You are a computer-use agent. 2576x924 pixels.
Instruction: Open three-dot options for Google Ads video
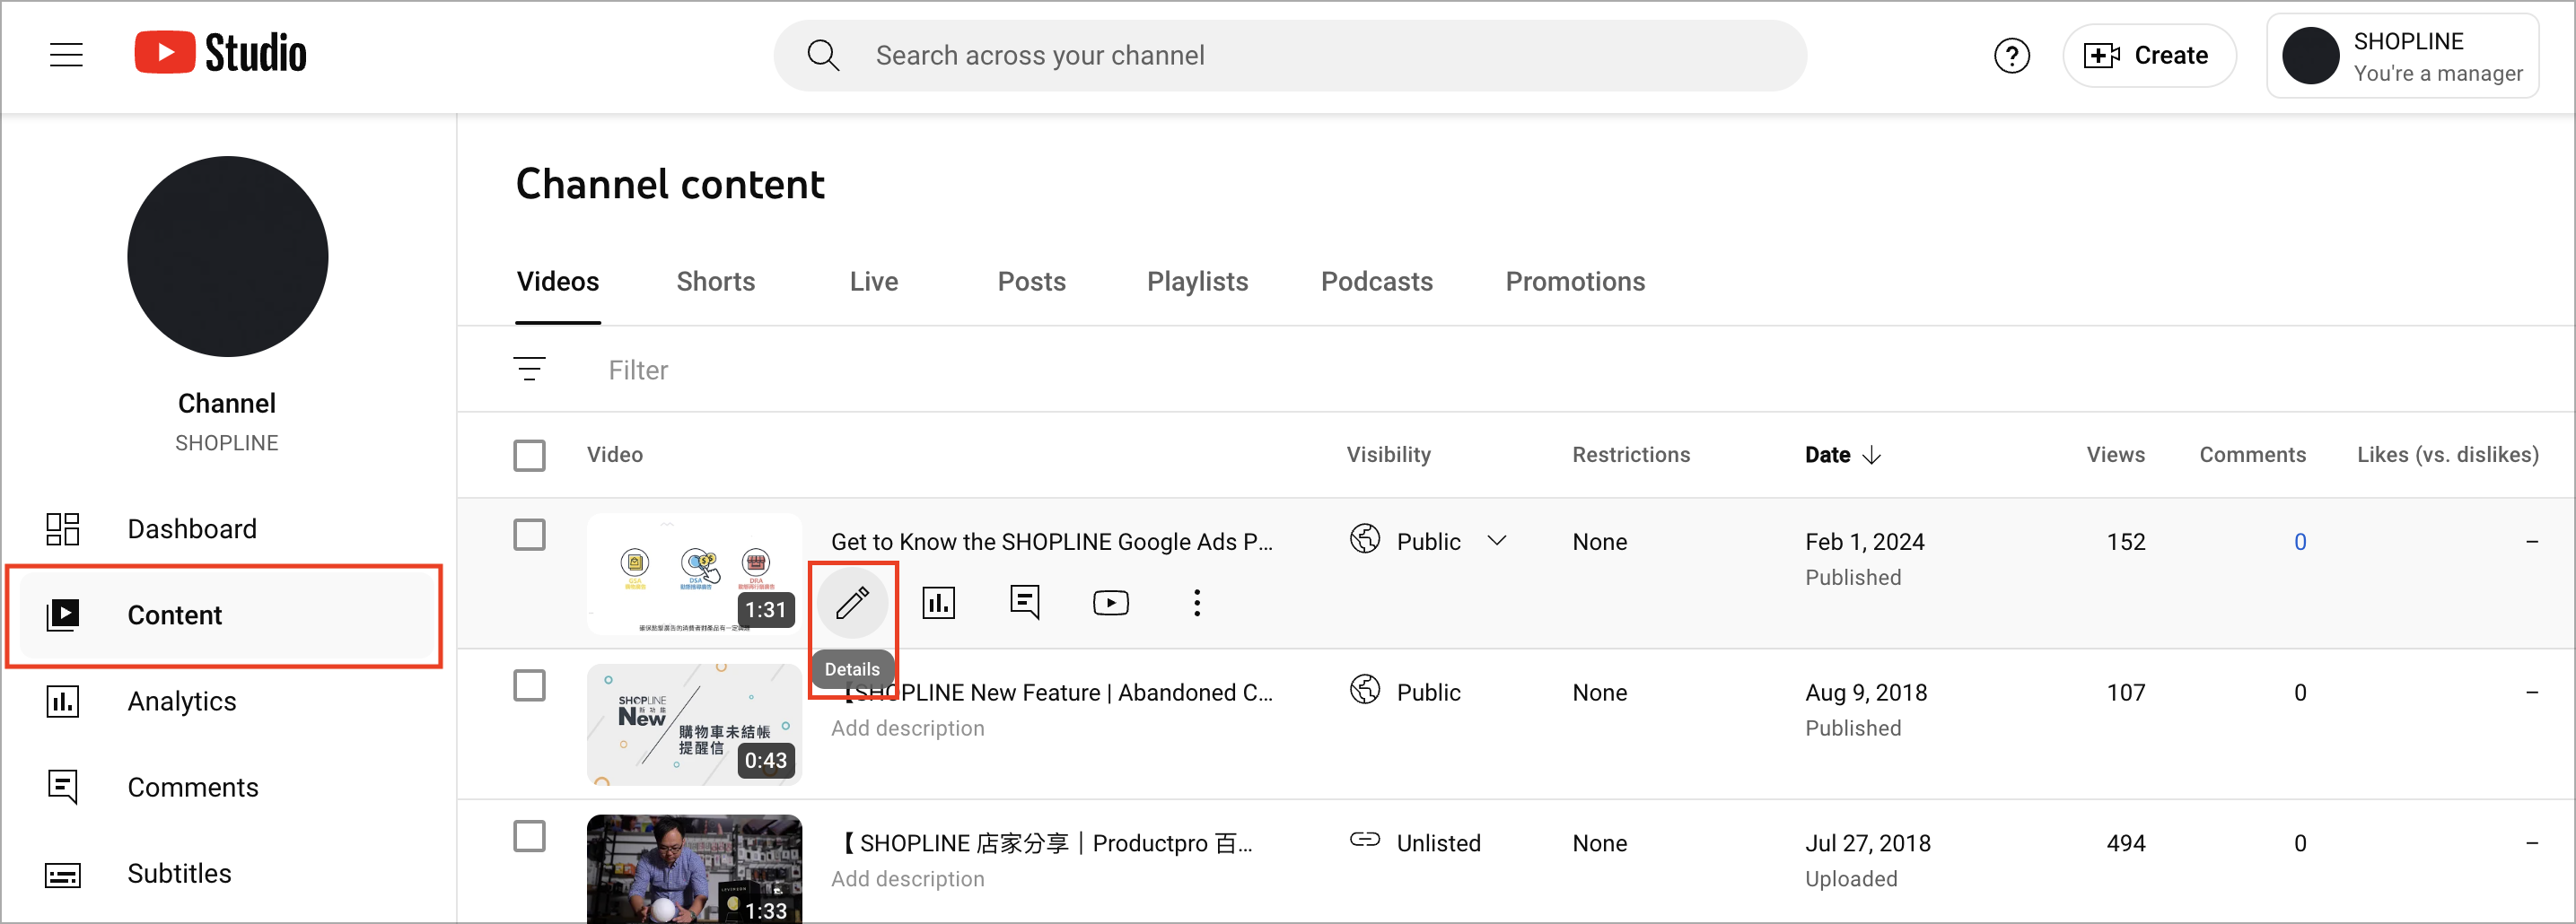click(1197, 603)
